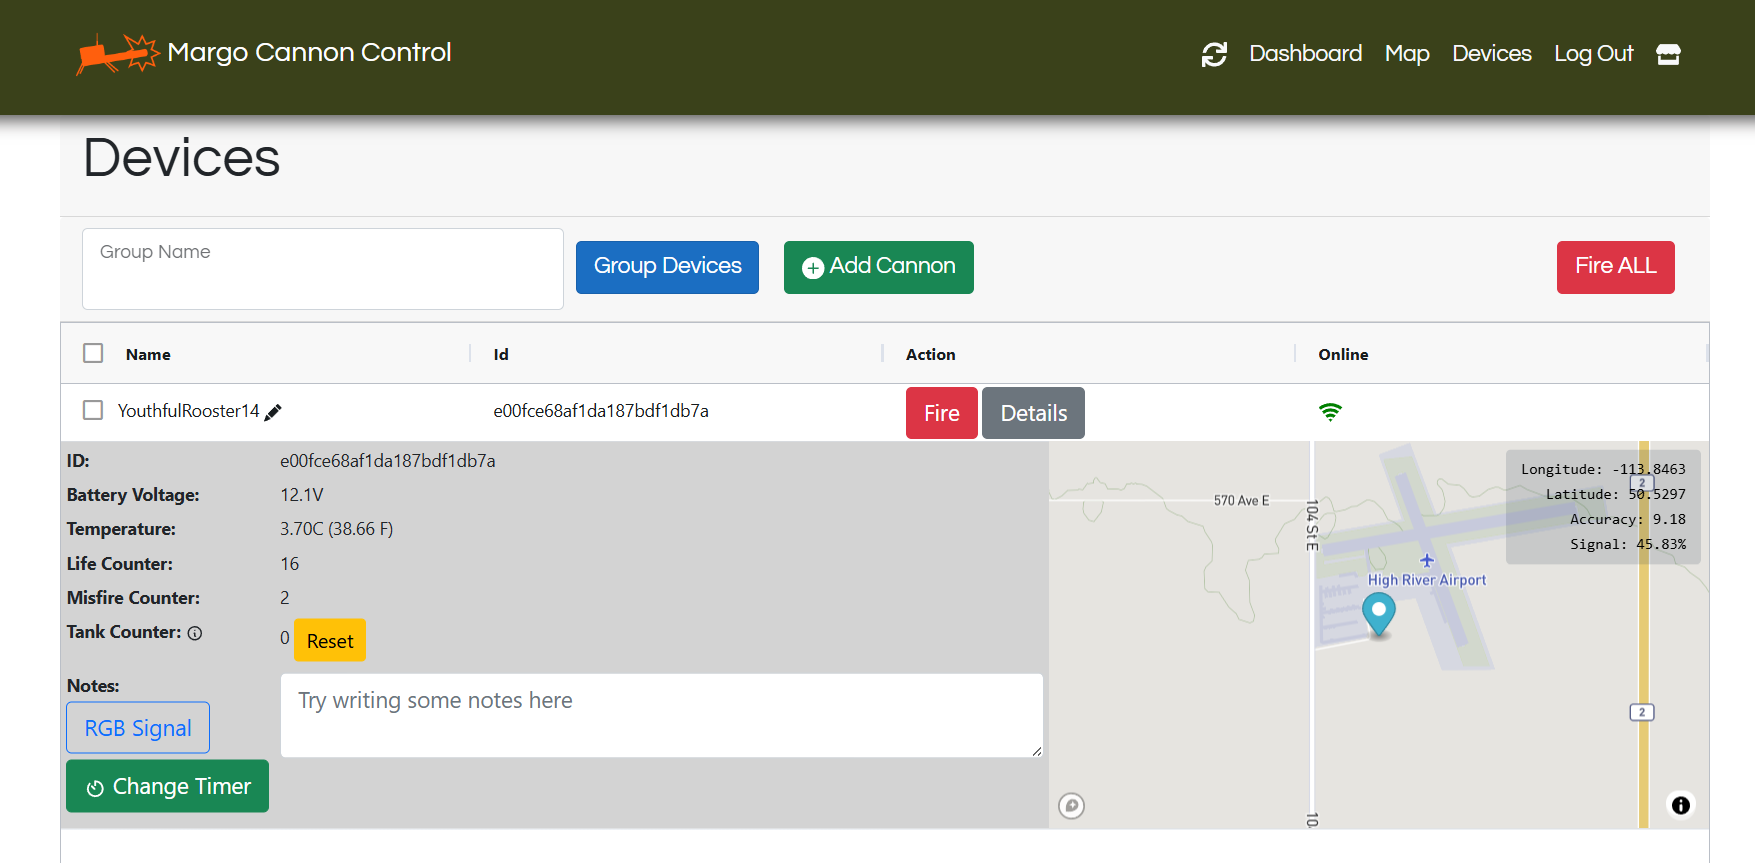Click the refresh icon in navbar
This screenshot has height=863, width=1755.
click(1214, 54)
